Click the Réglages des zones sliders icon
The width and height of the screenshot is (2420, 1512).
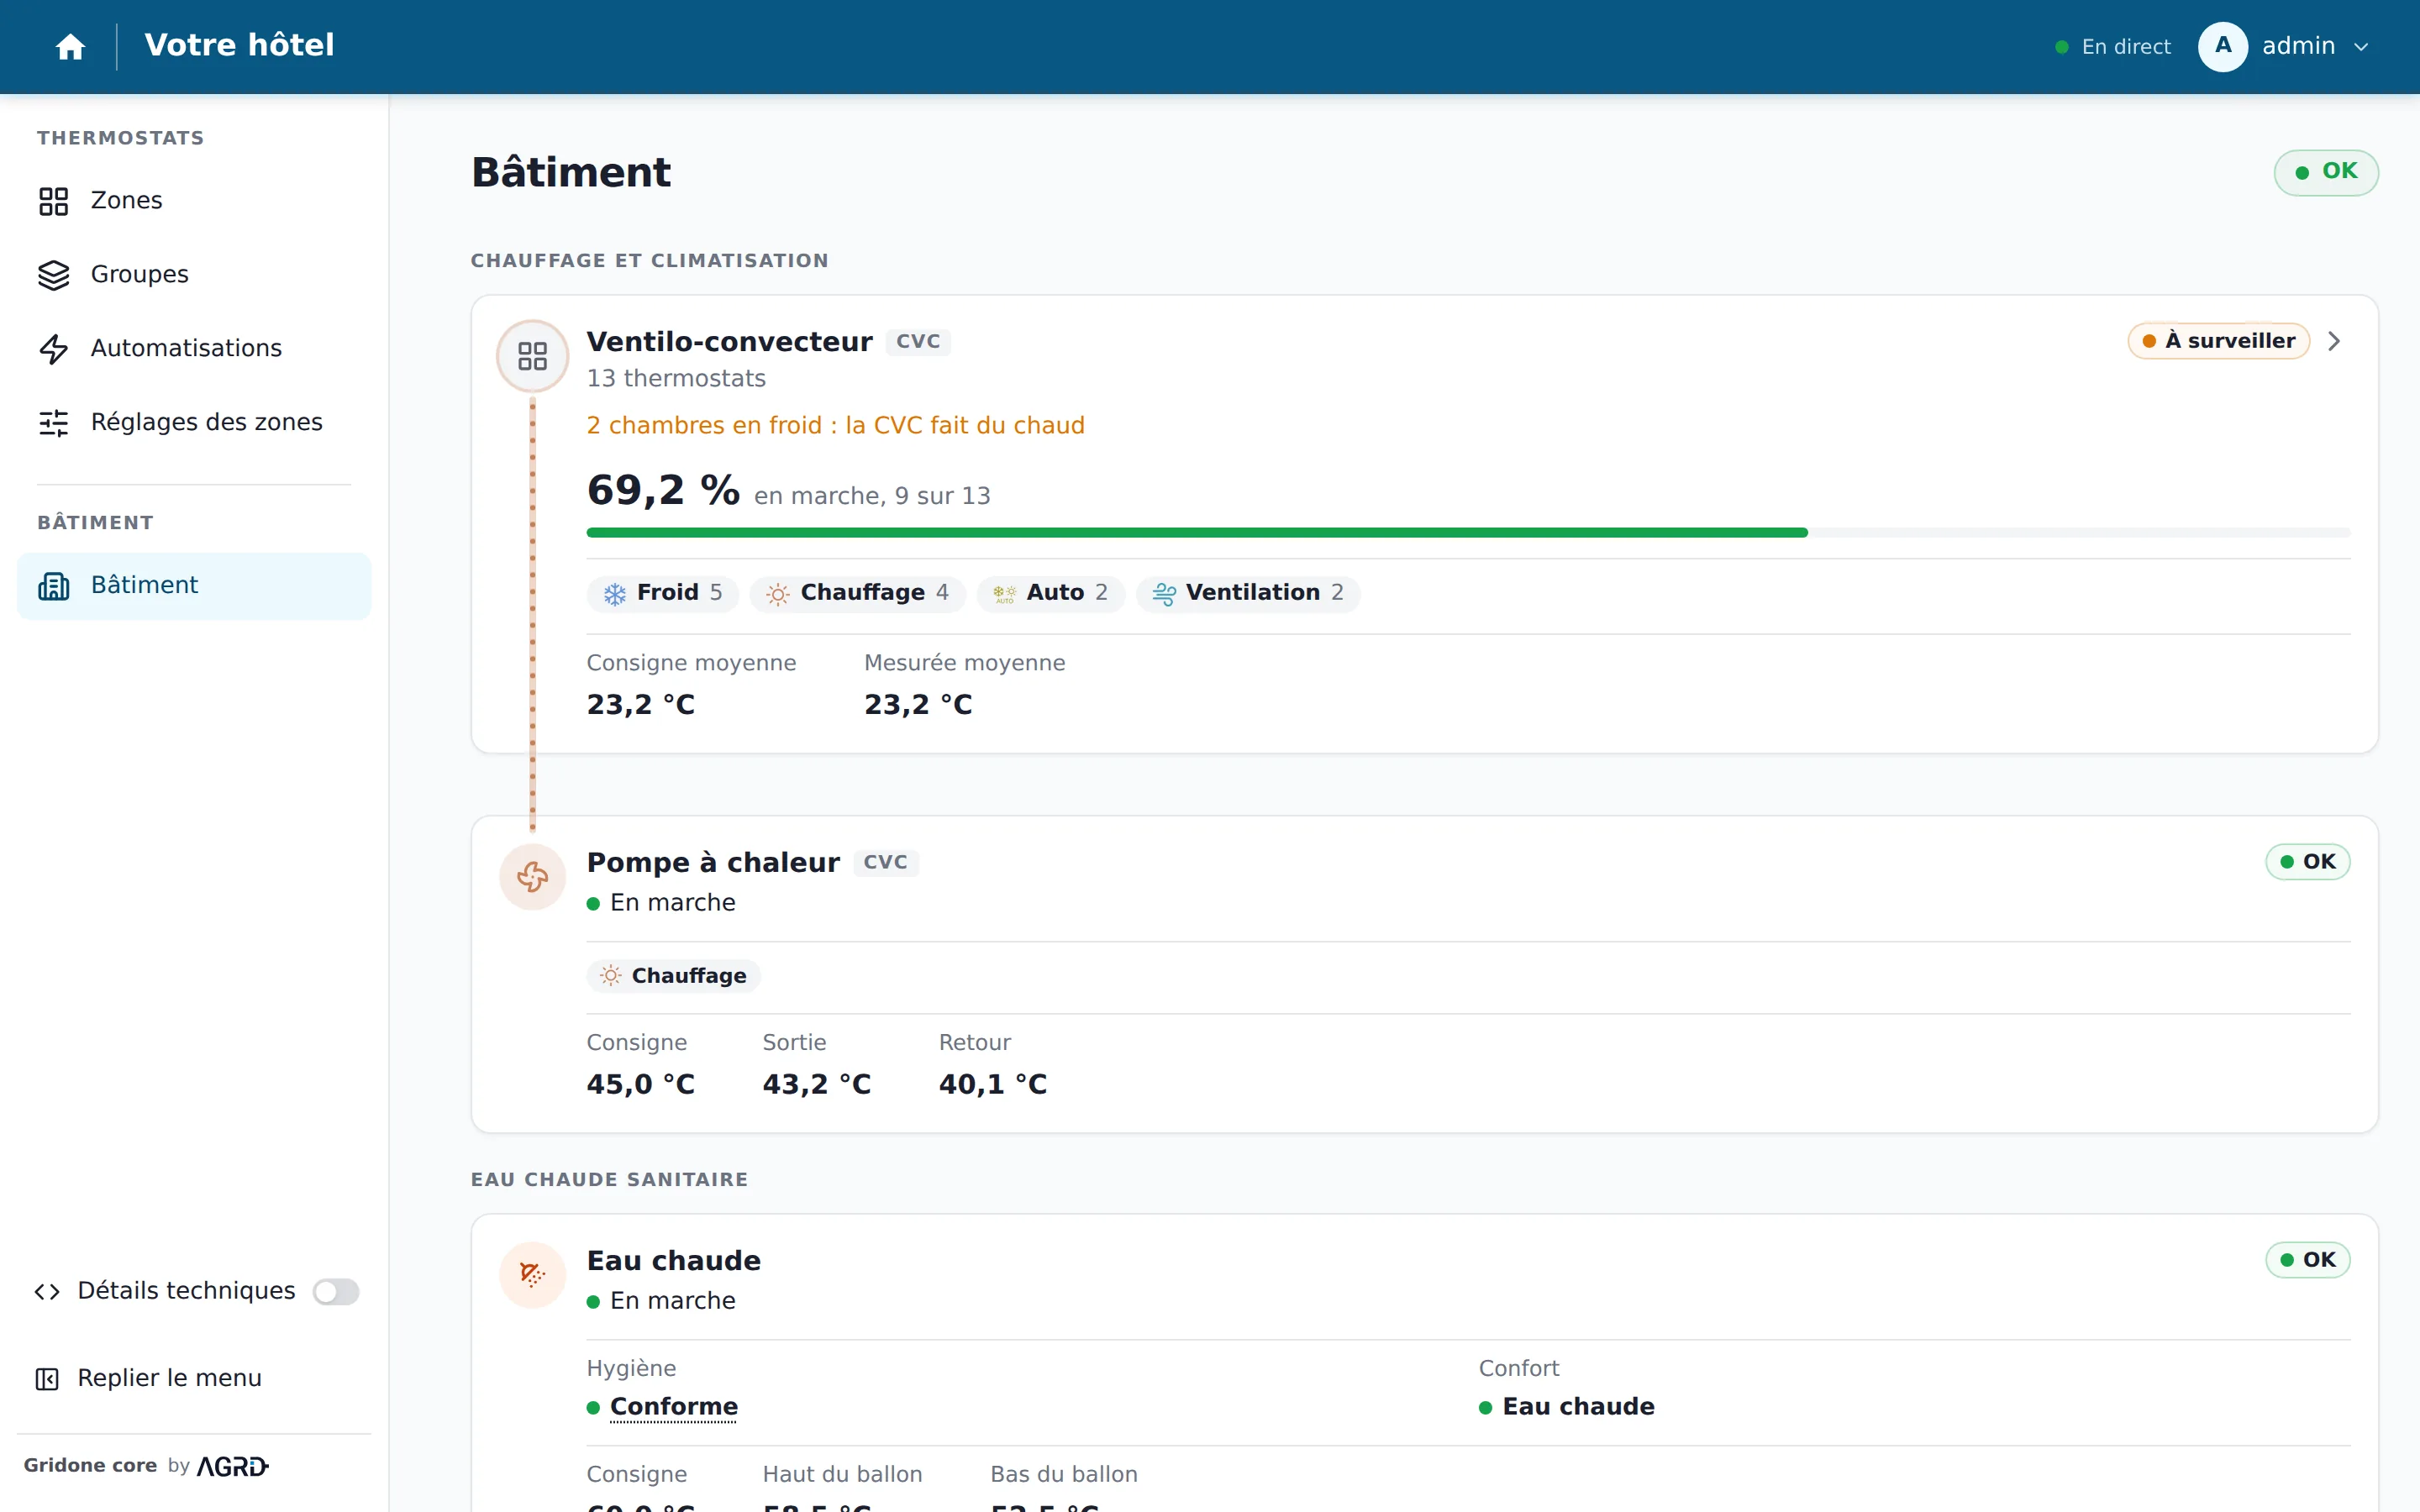click(x=54, y=423)
